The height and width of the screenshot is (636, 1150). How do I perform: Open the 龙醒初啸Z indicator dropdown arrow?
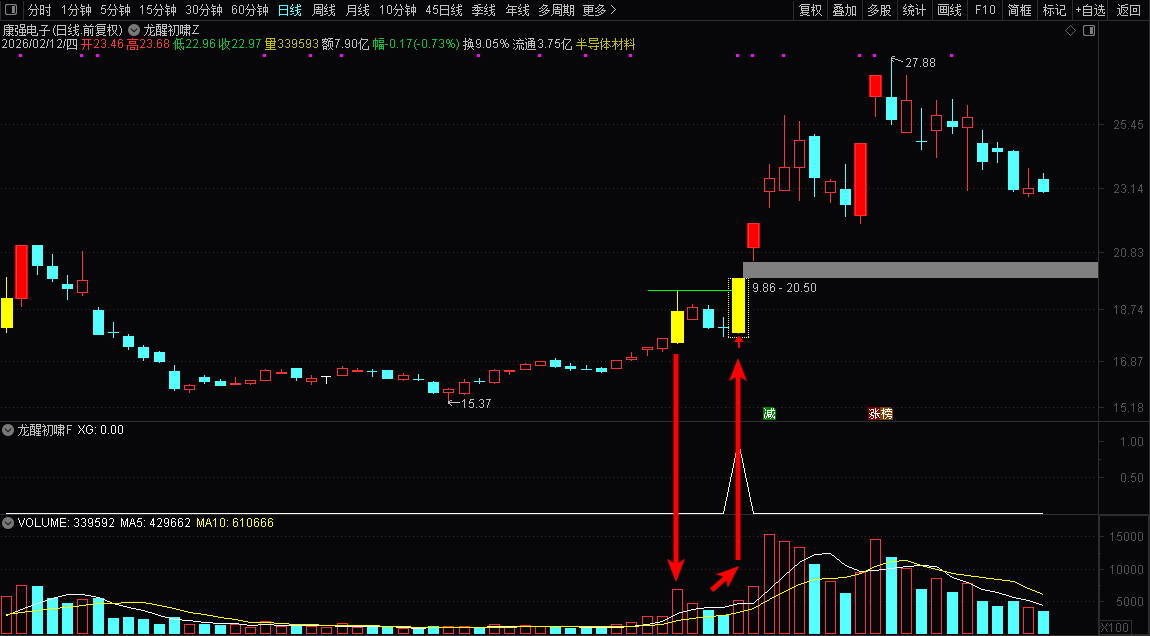click(x=134, y=31)
